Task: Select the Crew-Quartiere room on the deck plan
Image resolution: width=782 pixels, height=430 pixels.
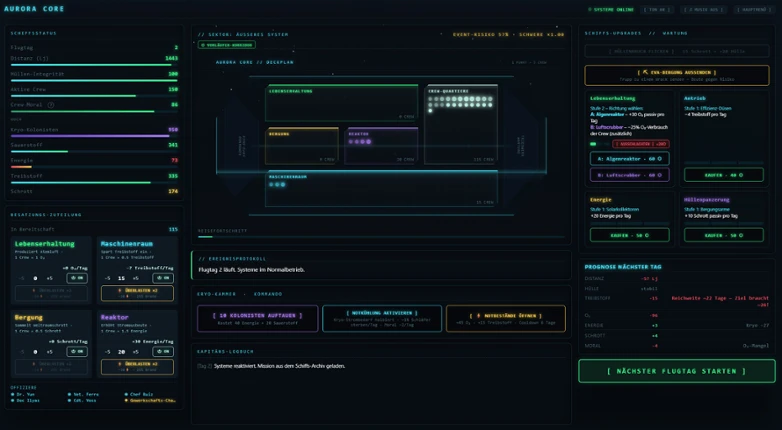Action: (461, 124)
